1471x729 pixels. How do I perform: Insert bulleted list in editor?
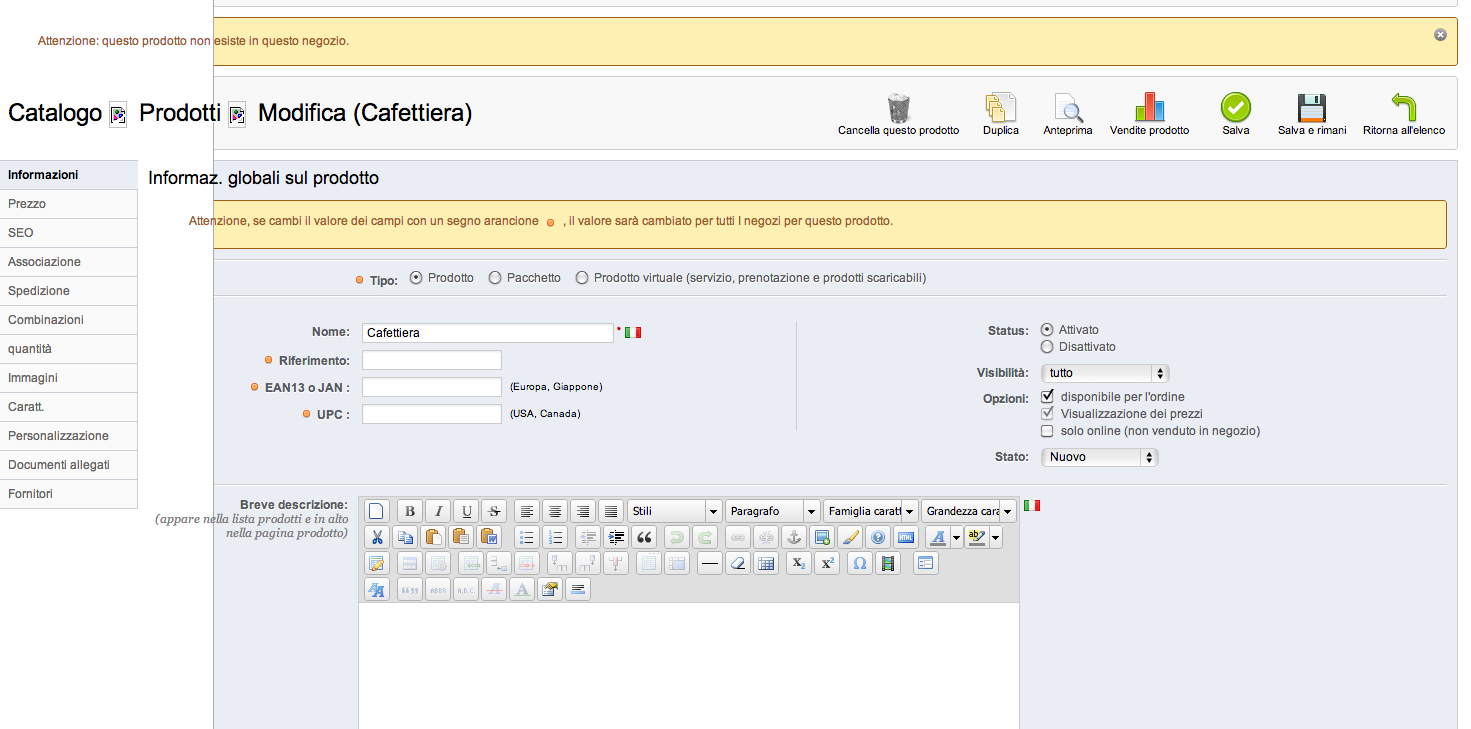coord(528,537)
